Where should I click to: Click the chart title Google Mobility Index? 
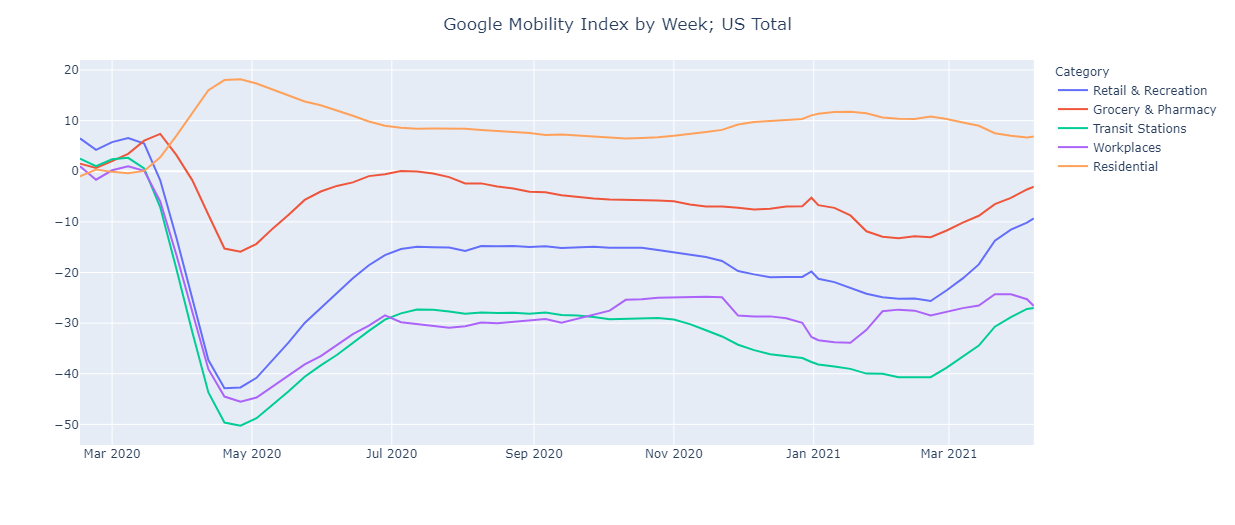(x=617, y=24)
